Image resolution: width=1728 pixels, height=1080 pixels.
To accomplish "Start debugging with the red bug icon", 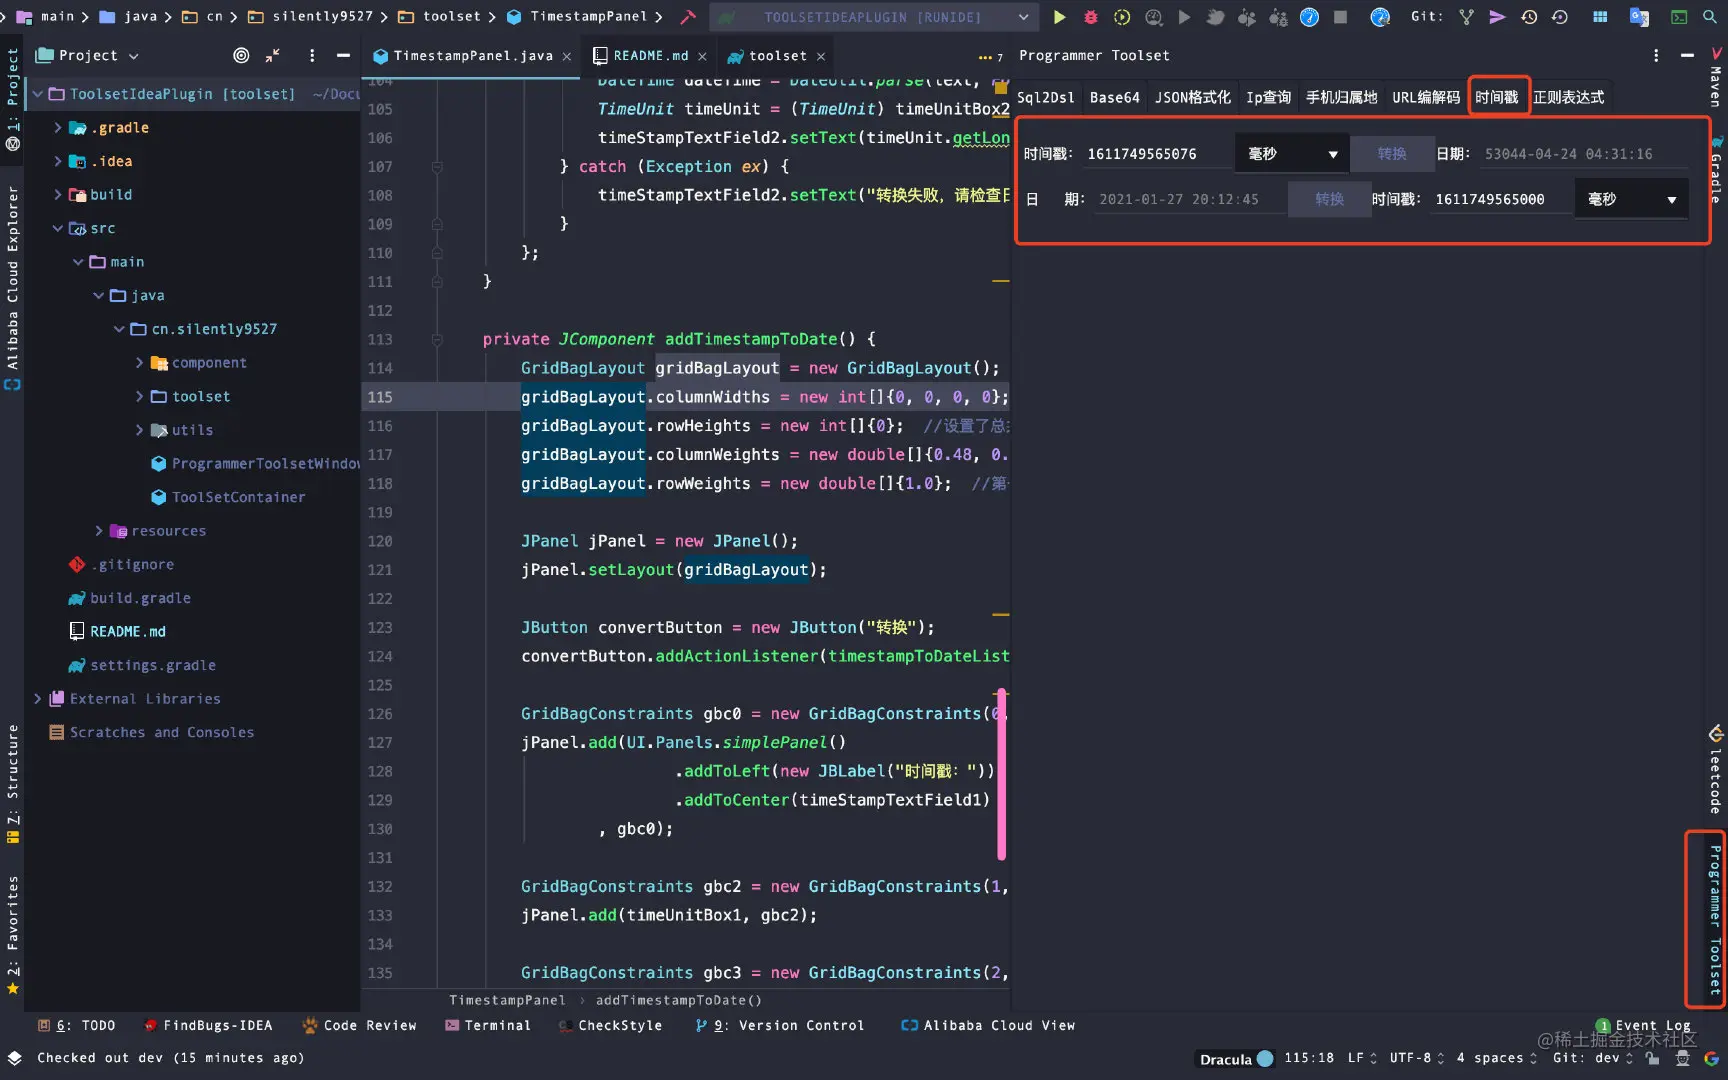I will [1090, 17].
